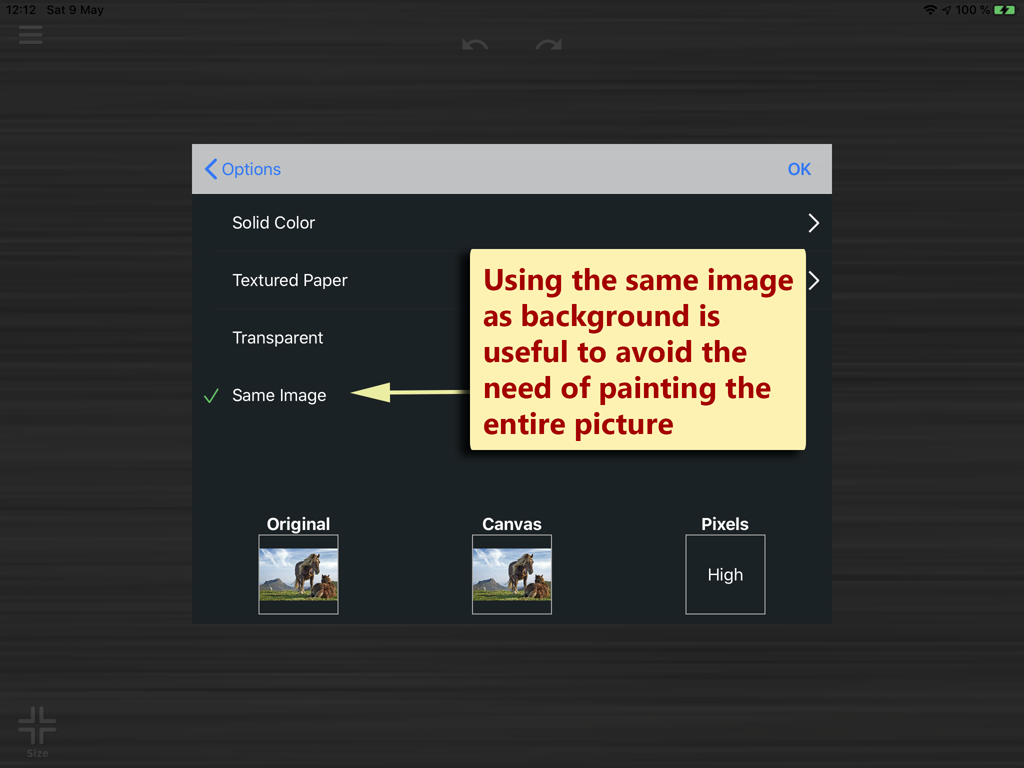Tap the undo arrow icon
This screenshot has width=1024, height=768.
(475, 46)
